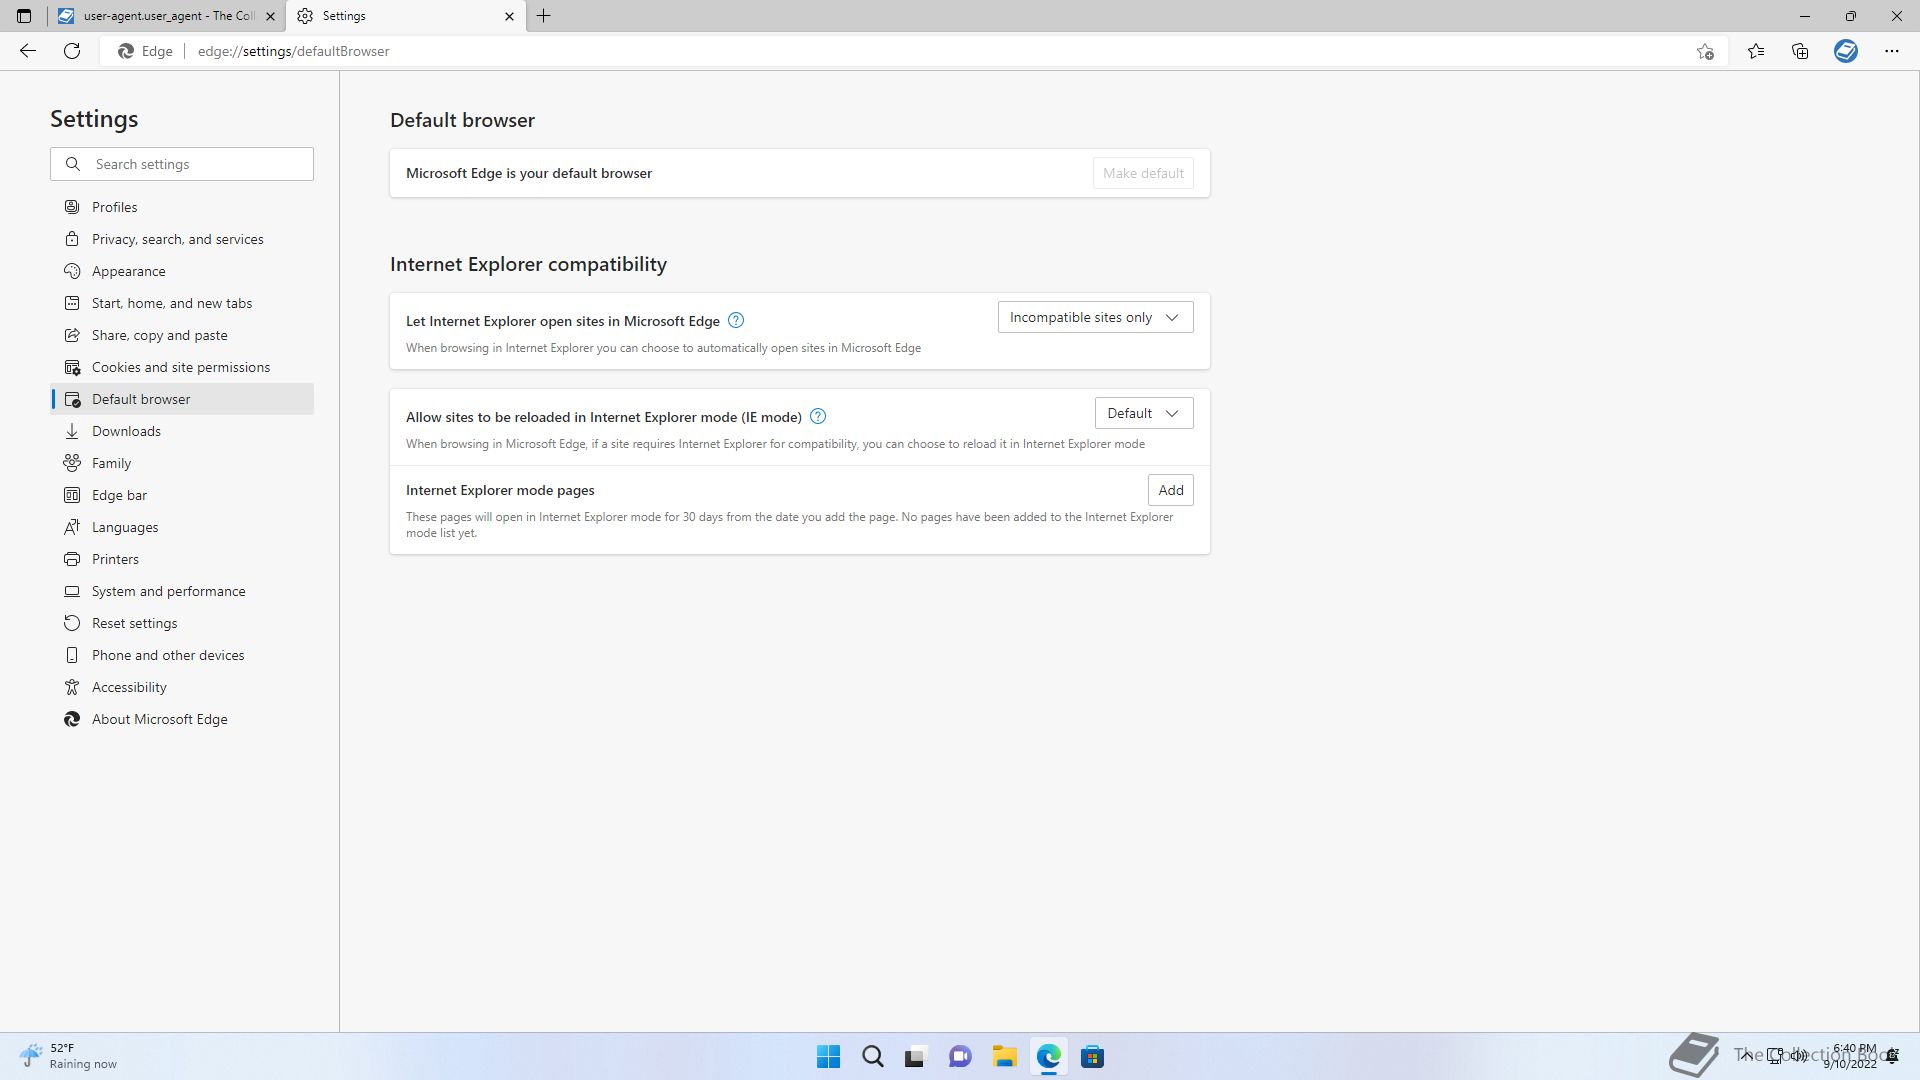Click Microsoft Edge taskbar icon

(1048, 1057)
